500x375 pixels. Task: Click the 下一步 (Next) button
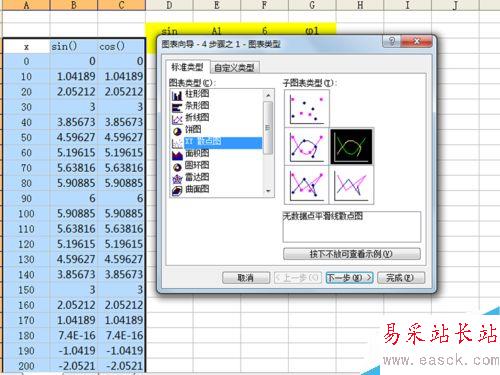coord(349,278)
